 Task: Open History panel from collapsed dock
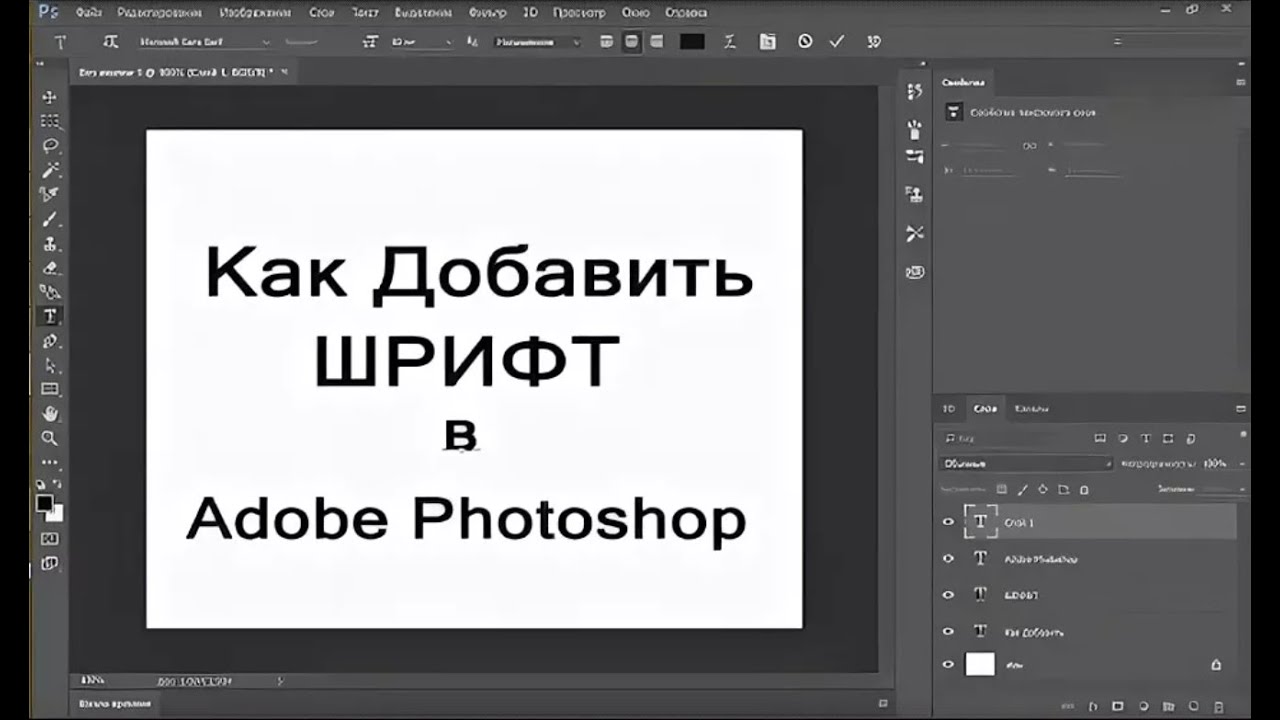click(x=914, y=91)
